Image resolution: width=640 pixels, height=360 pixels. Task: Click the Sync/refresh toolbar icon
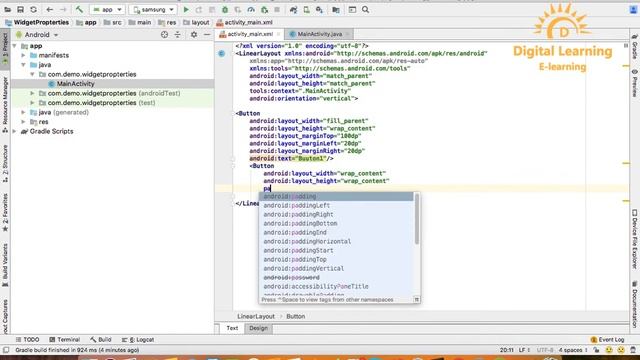[x=33, y=9]
